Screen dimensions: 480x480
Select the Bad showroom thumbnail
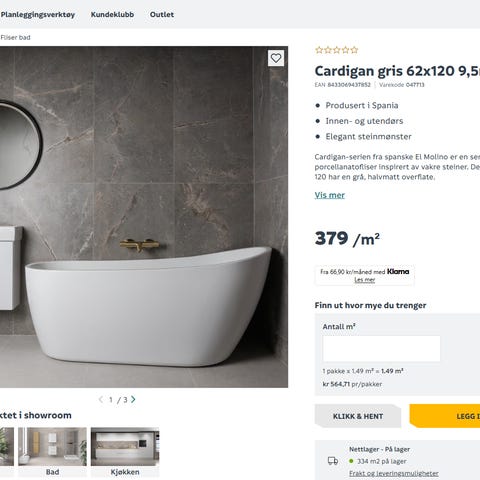[52, 452]
